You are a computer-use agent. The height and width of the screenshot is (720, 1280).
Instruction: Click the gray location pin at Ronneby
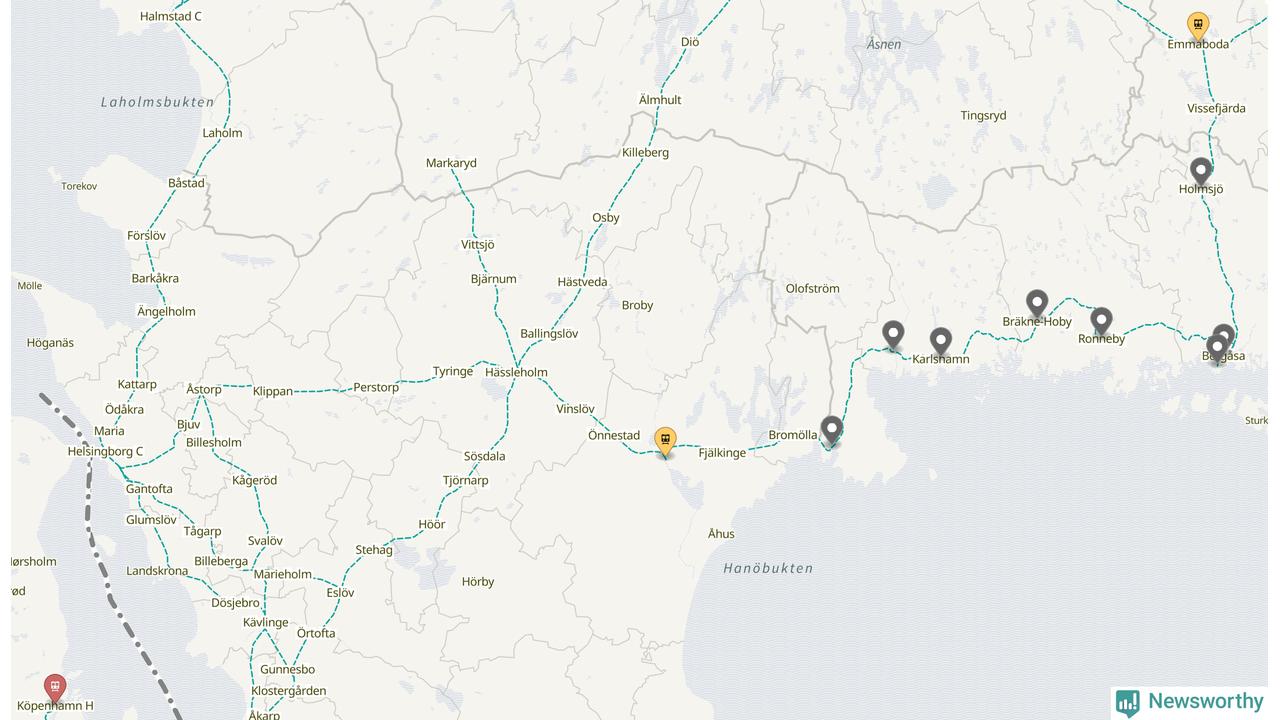click(1101, 322)
